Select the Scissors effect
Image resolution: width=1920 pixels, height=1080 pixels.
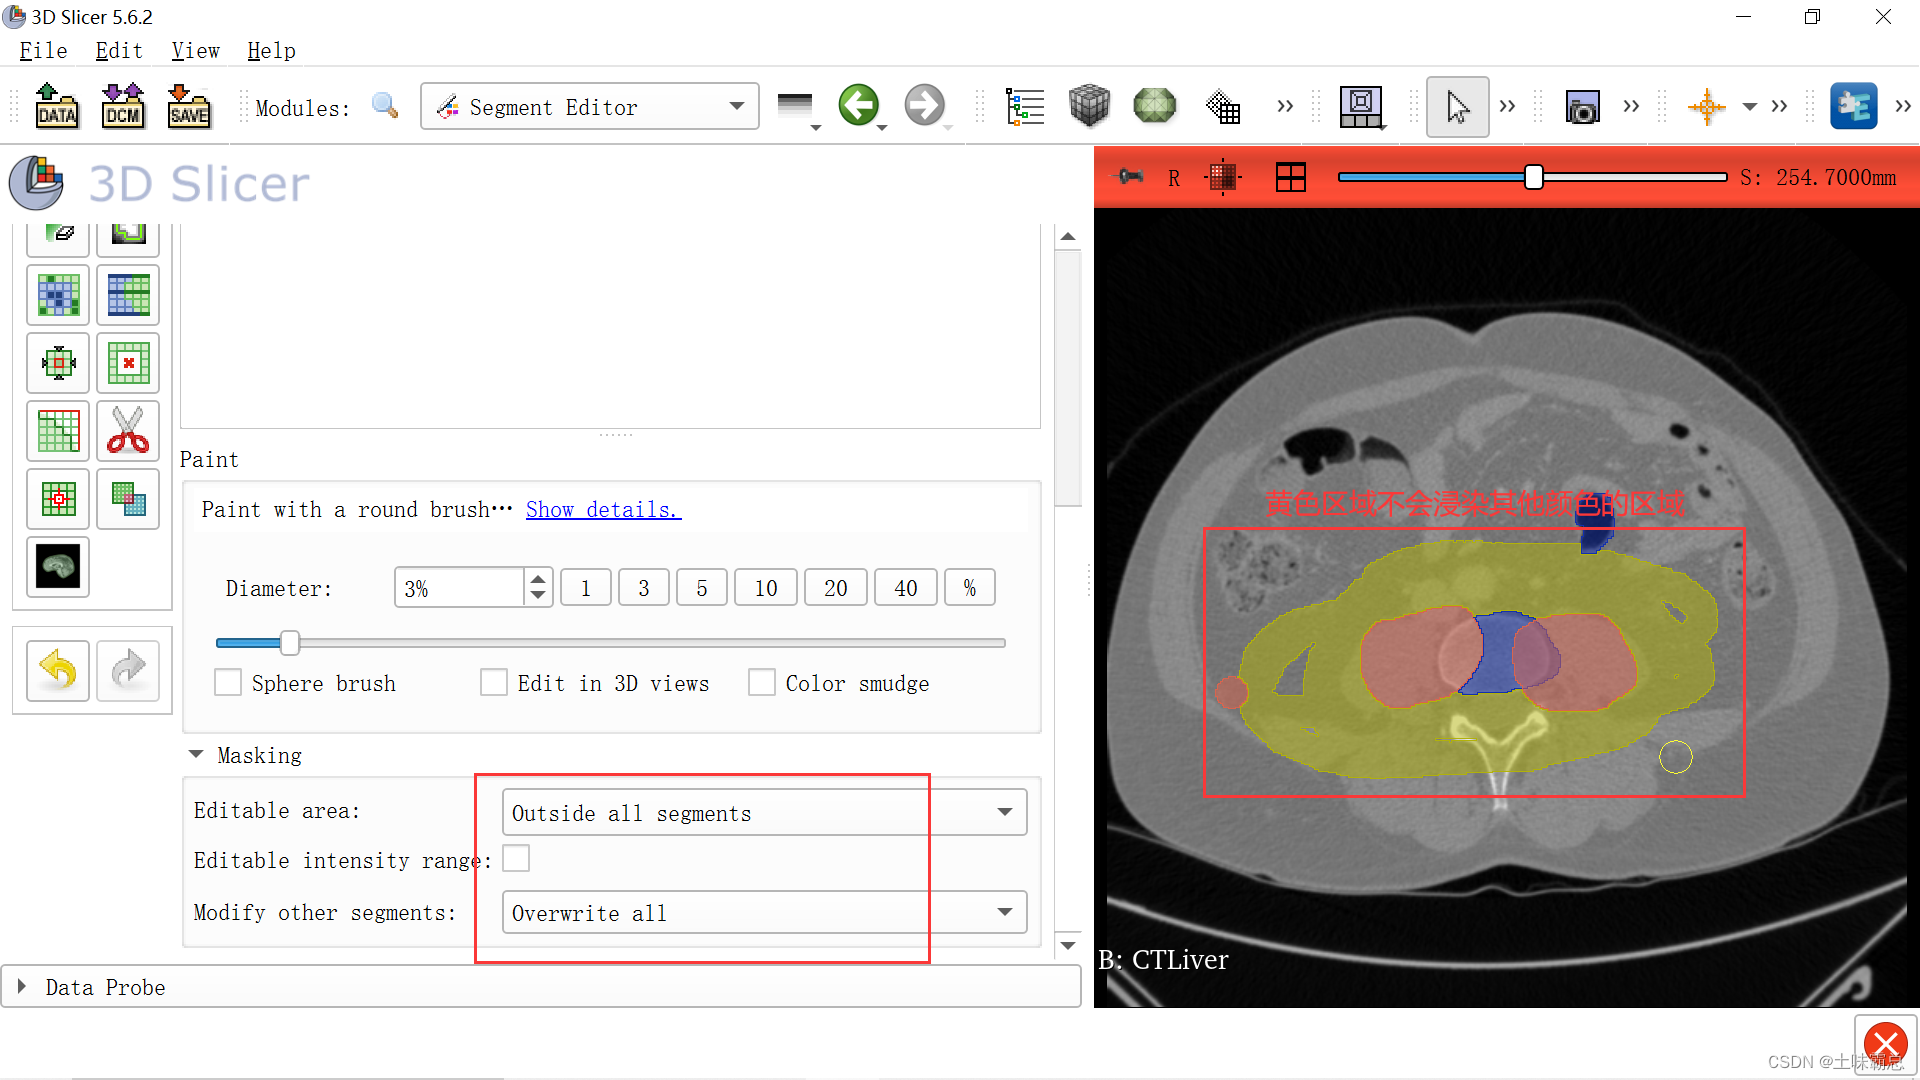[x=128, y=430]
